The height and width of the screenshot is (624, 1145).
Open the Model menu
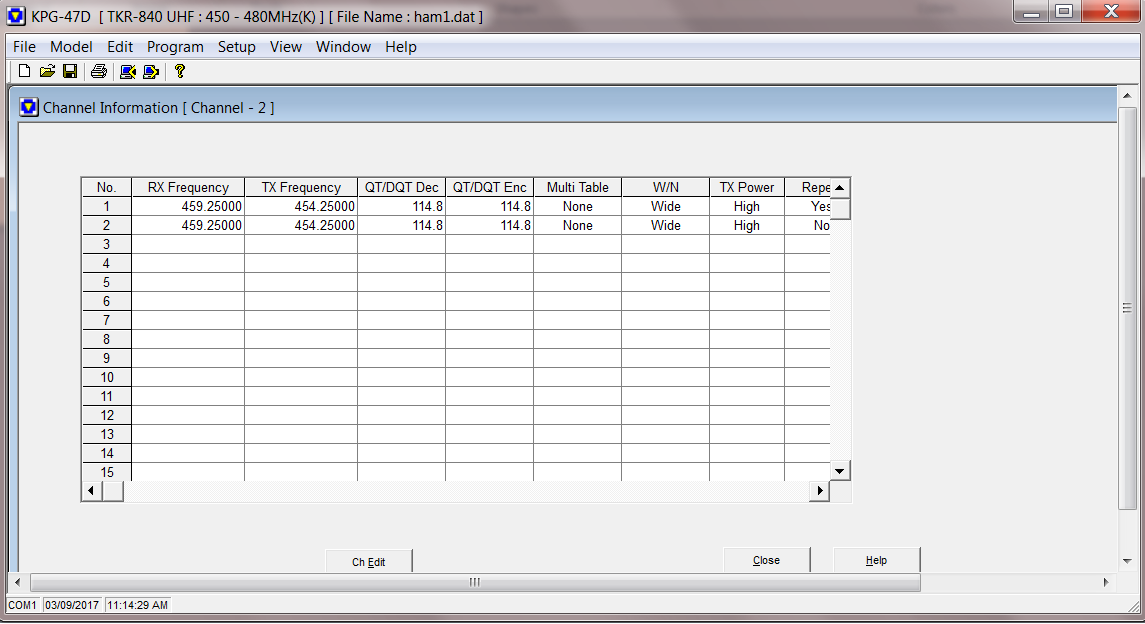pos(71,47)
